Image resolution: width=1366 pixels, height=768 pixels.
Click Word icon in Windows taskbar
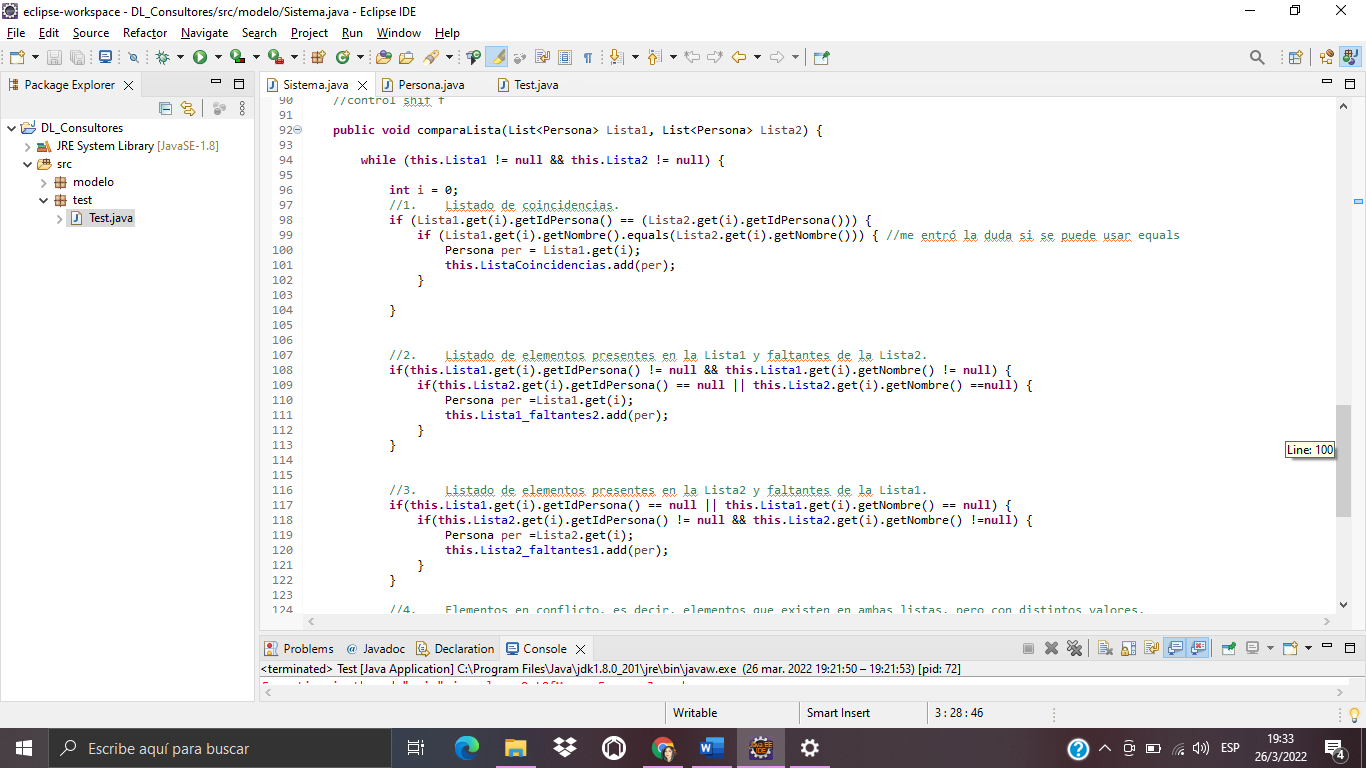pos(712,748)
